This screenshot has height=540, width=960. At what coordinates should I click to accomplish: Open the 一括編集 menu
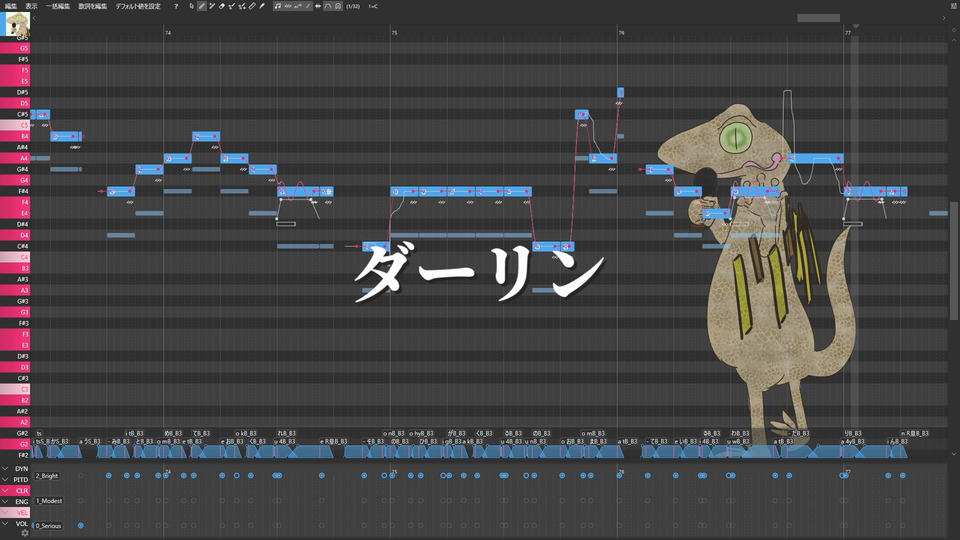point(58,6)
